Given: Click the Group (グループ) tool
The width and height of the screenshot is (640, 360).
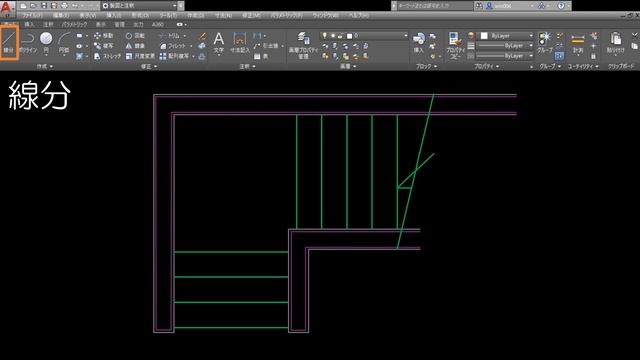Looking at the screenshot, I should pos(545,43).
